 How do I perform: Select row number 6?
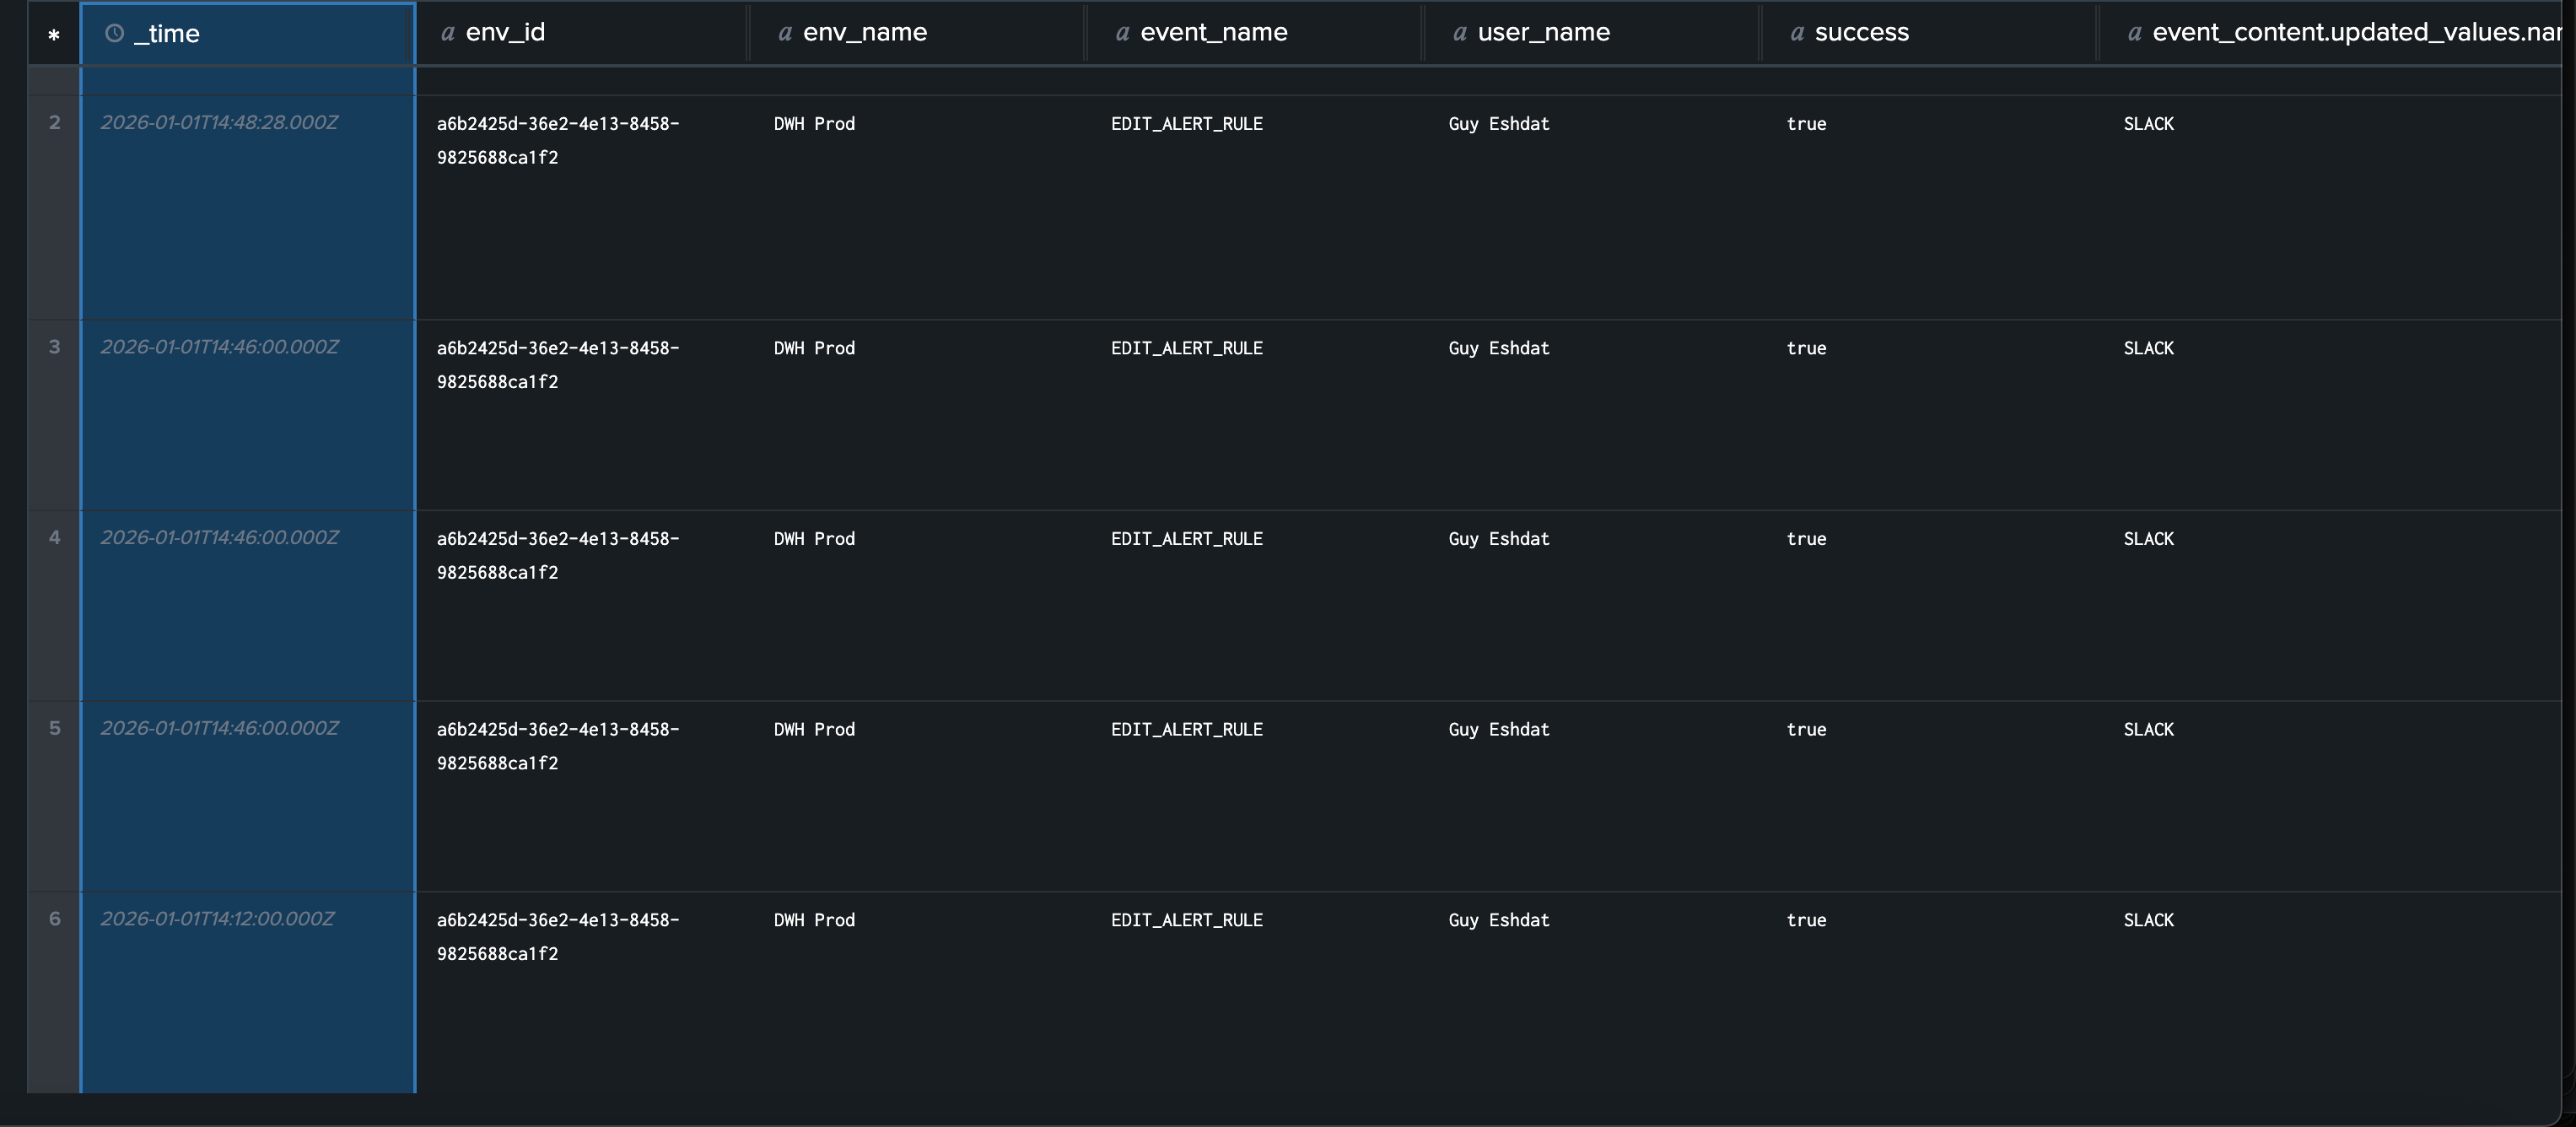tap(54, 918)
